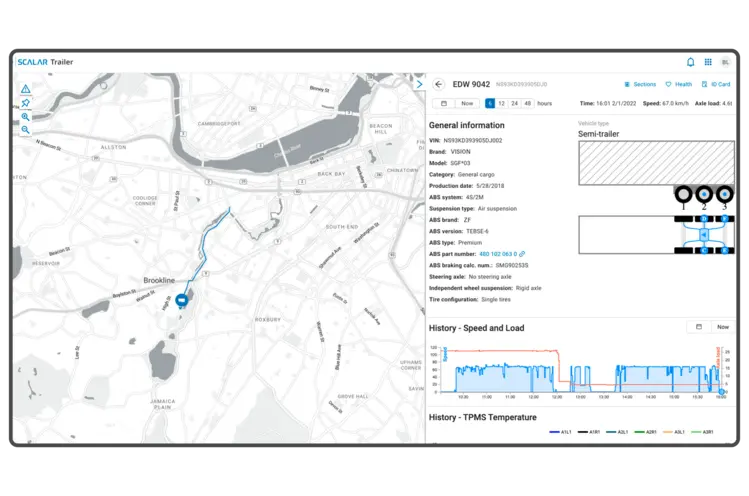The width and height of the screenshot is (749, 496).
Task: Select the 12 hours time range
Action: click(x=501, y=103)
